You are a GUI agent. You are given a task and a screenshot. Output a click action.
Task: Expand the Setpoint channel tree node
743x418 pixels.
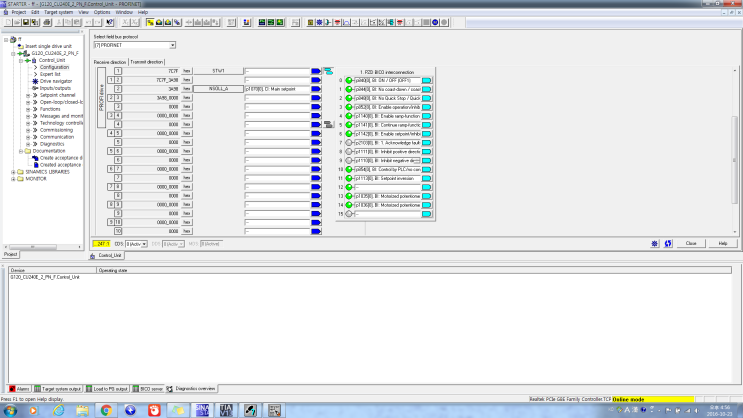(28, 95)
